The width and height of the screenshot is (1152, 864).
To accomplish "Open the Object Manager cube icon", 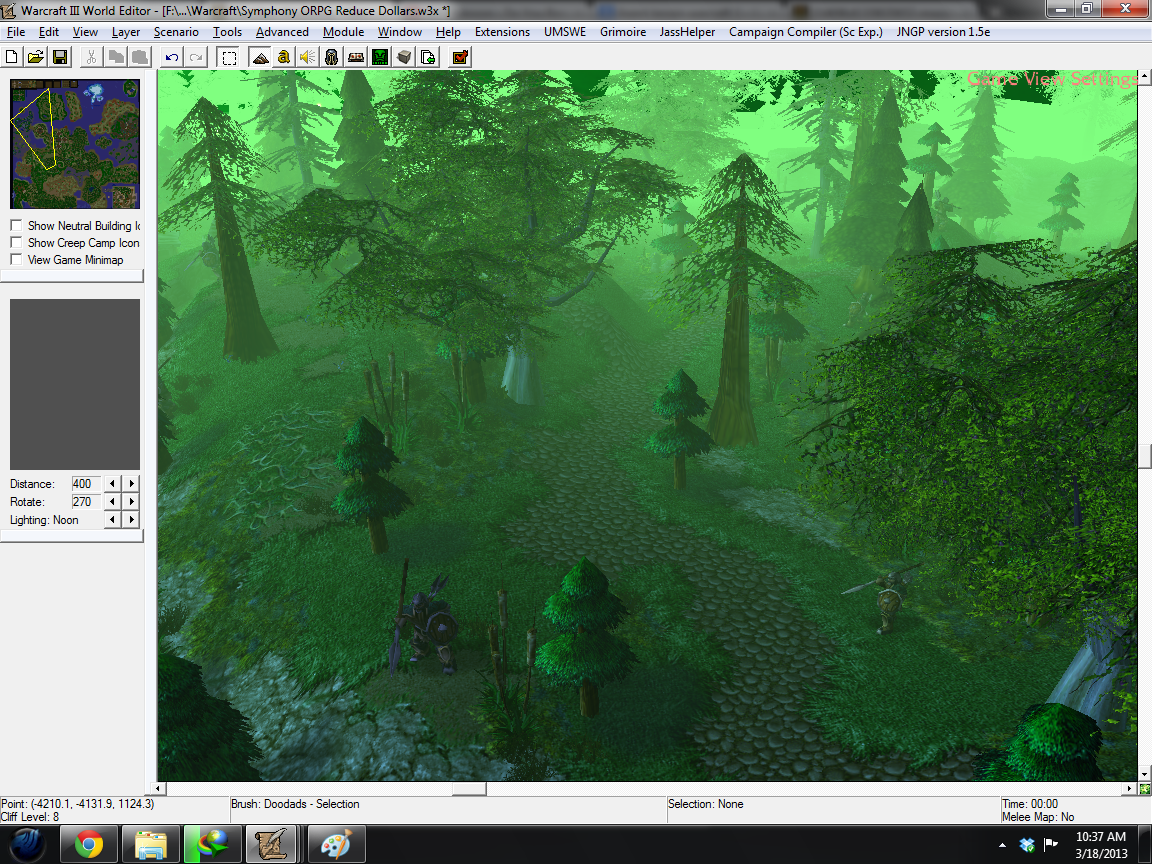I will coord(404,57).
